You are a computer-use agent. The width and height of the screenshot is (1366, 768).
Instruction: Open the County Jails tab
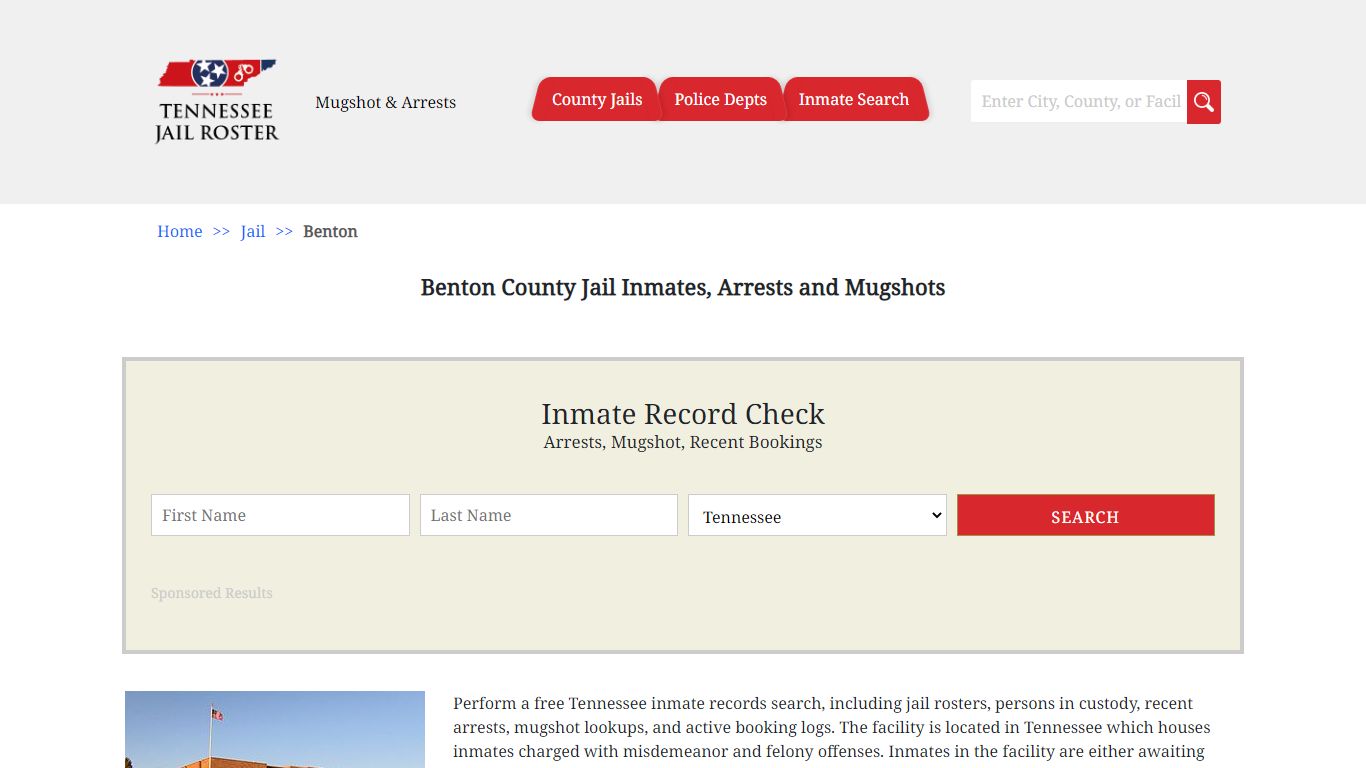[x=596, y=99]
